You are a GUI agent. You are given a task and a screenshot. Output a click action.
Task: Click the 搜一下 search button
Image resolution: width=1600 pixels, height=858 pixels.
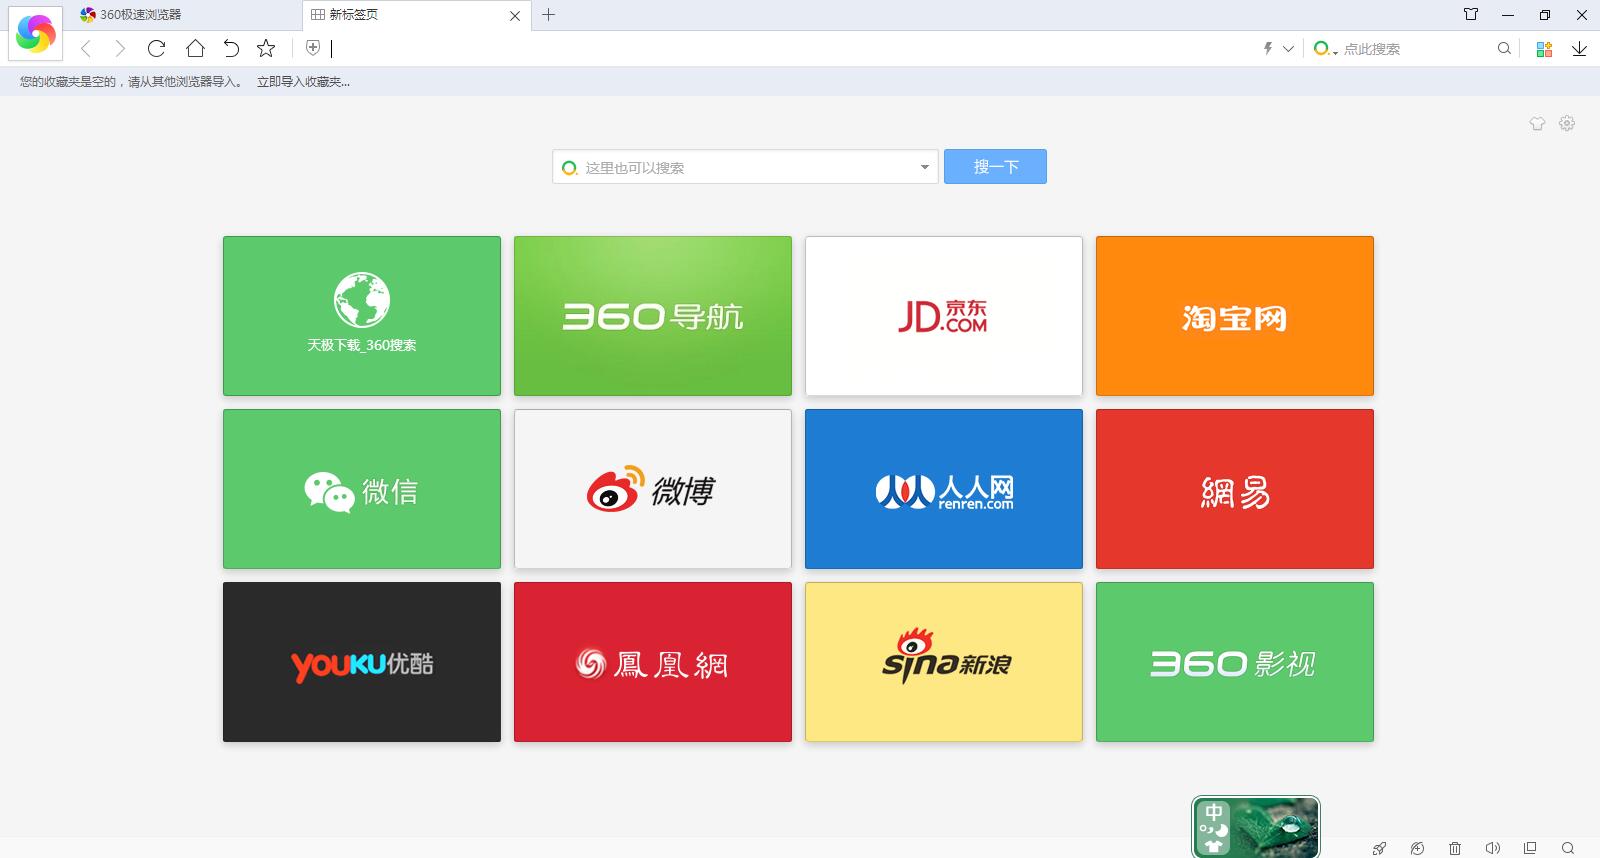[x=995, y=167]
